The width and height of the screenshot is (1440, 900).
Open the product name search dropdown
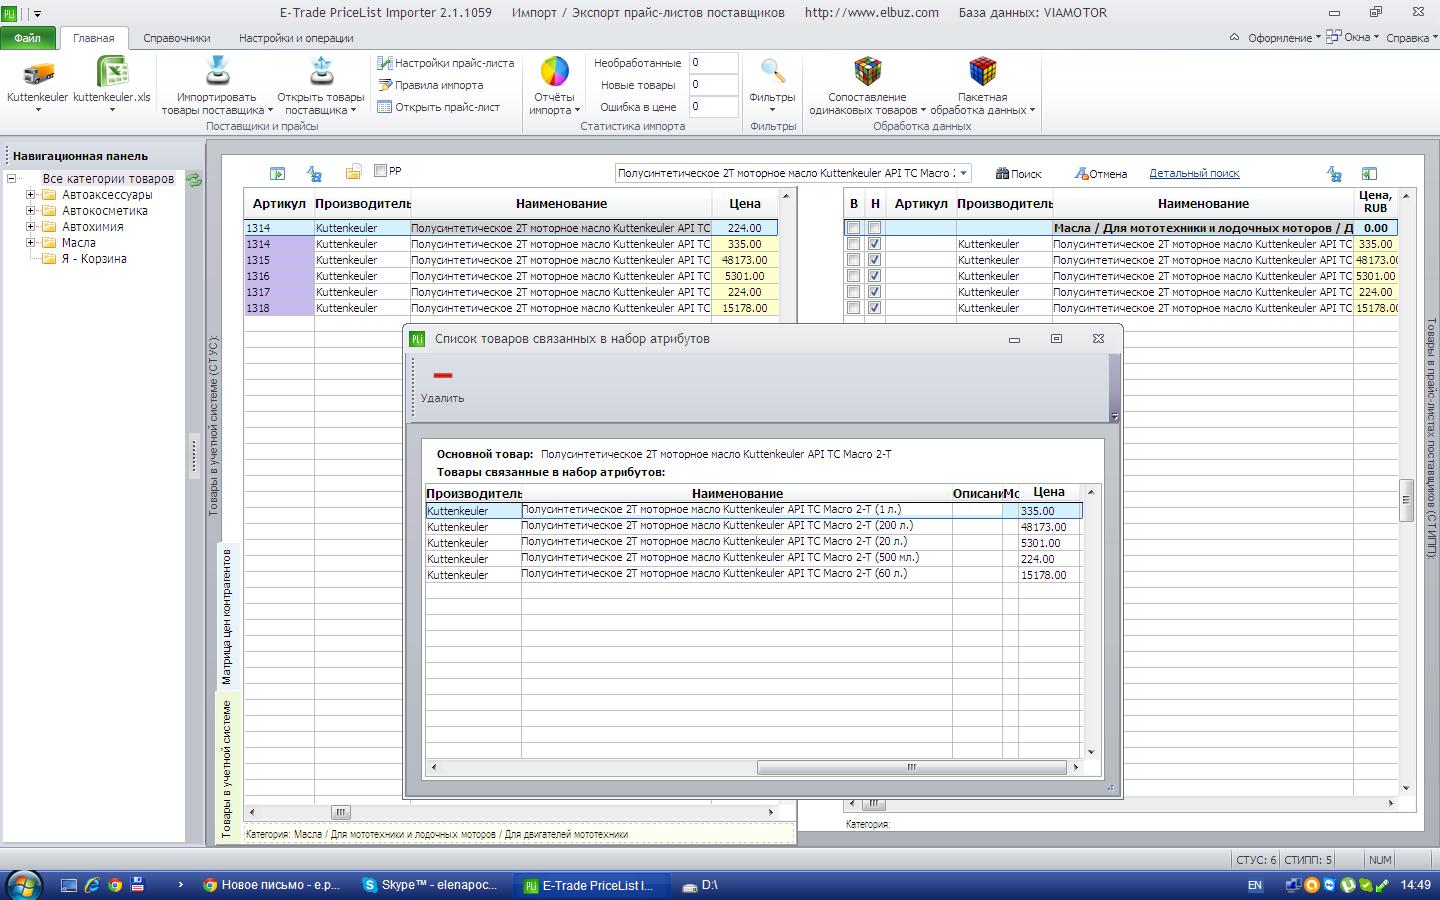click(x=963, y=173)
